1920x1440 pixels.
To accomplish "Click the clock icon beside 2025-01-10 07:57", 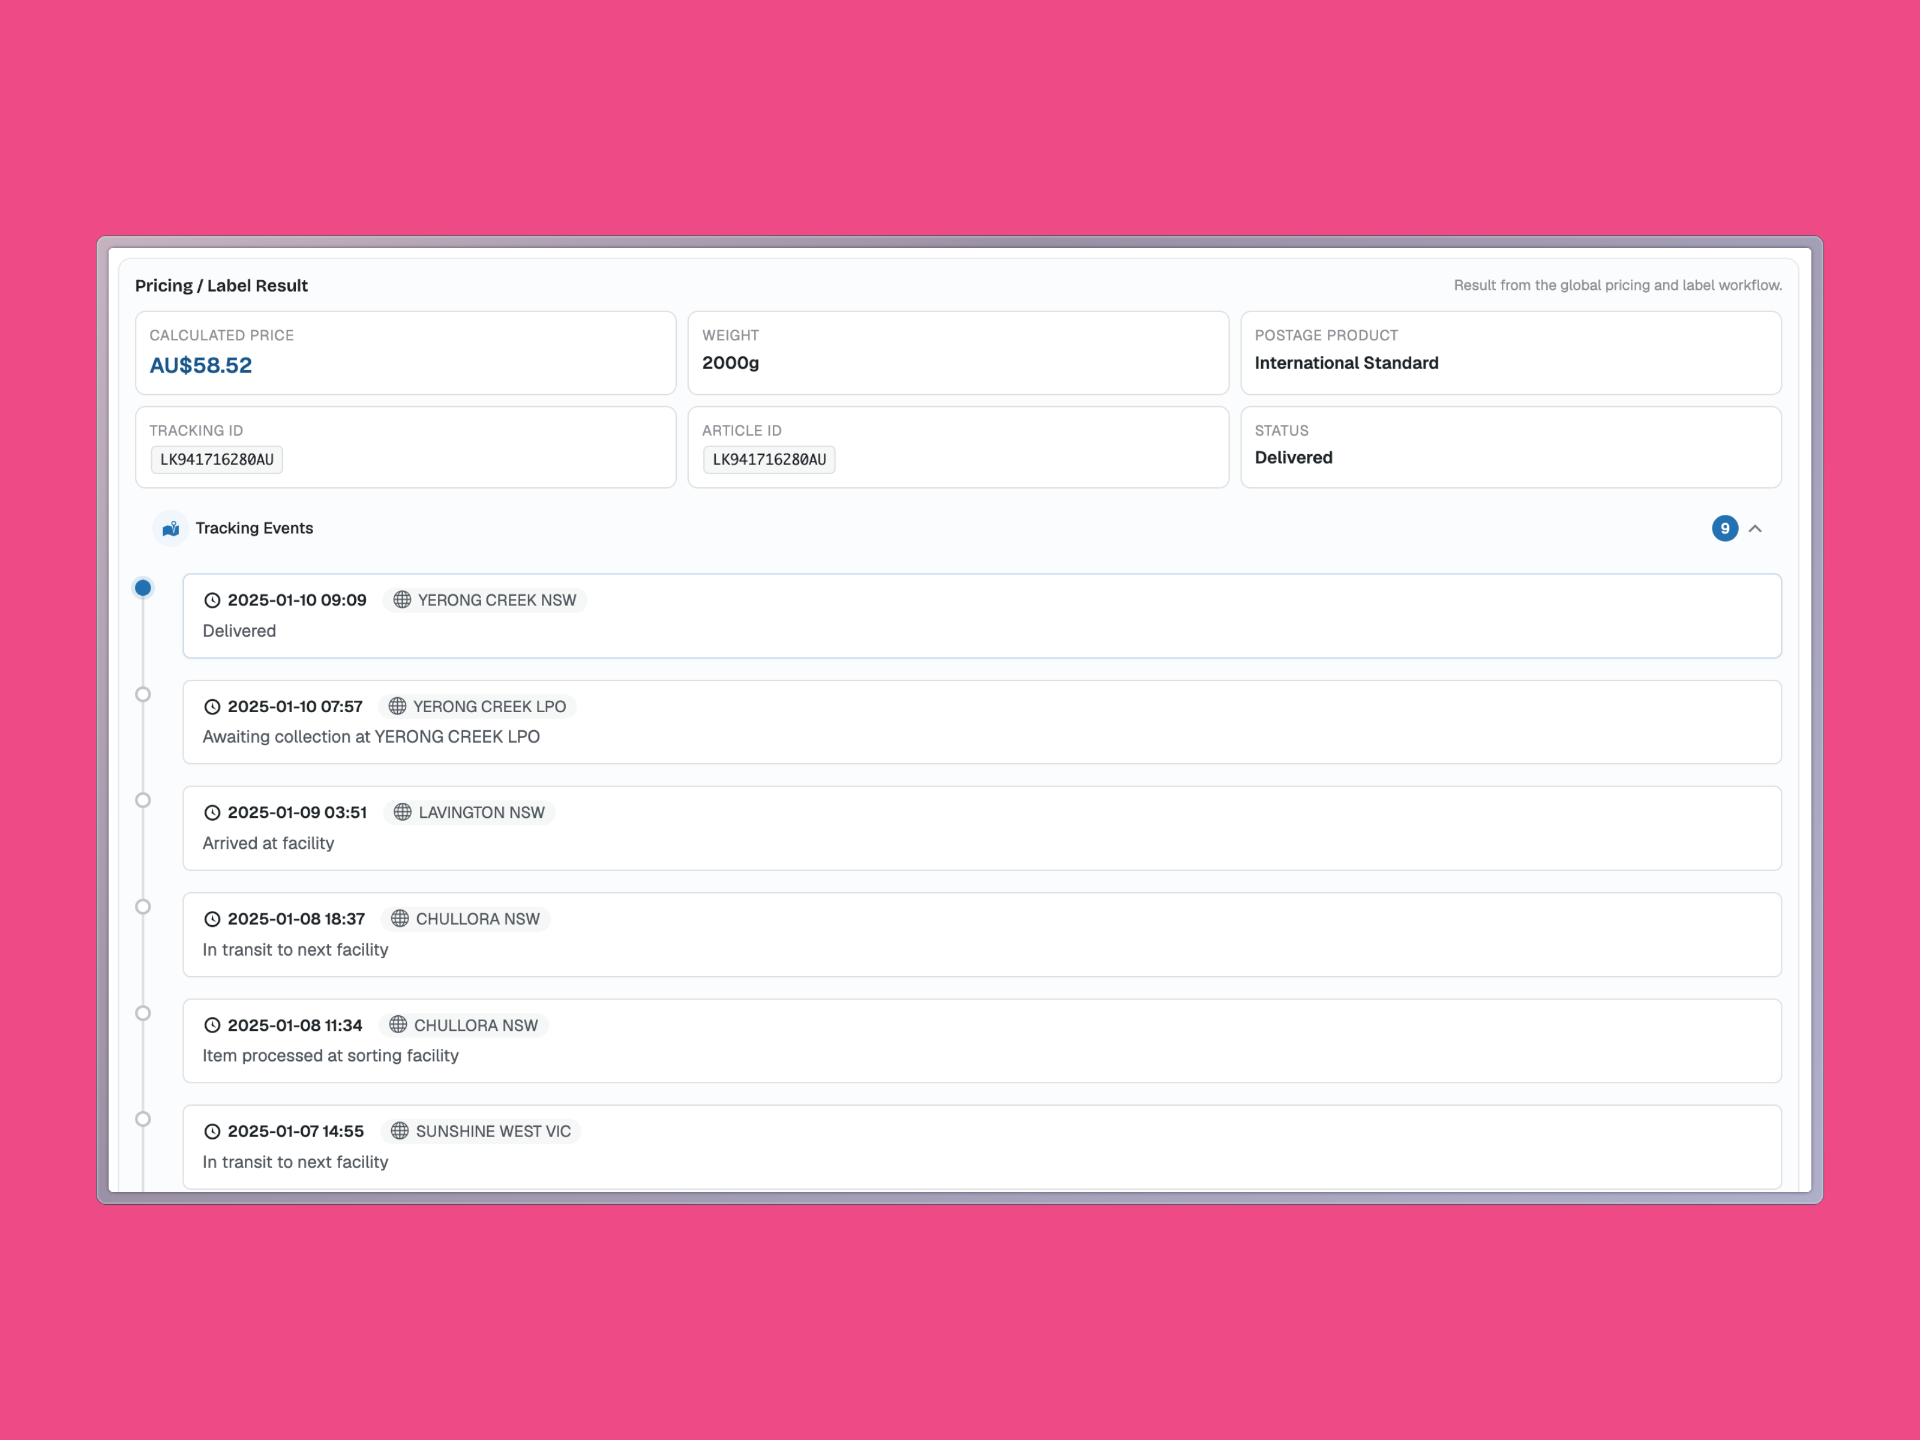I will 212,706.
